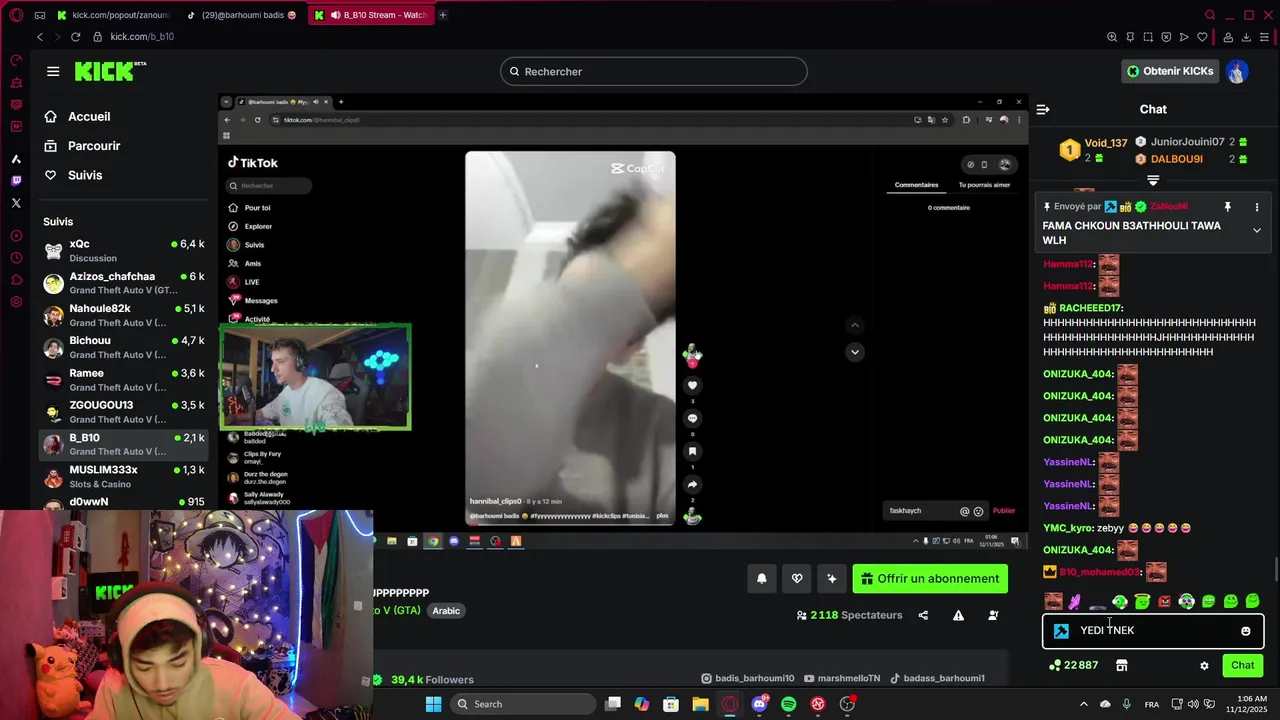Toggle stream notifications bell
Image resolution: width=1280 pixels, height=720 pixels.
point(762,578)
